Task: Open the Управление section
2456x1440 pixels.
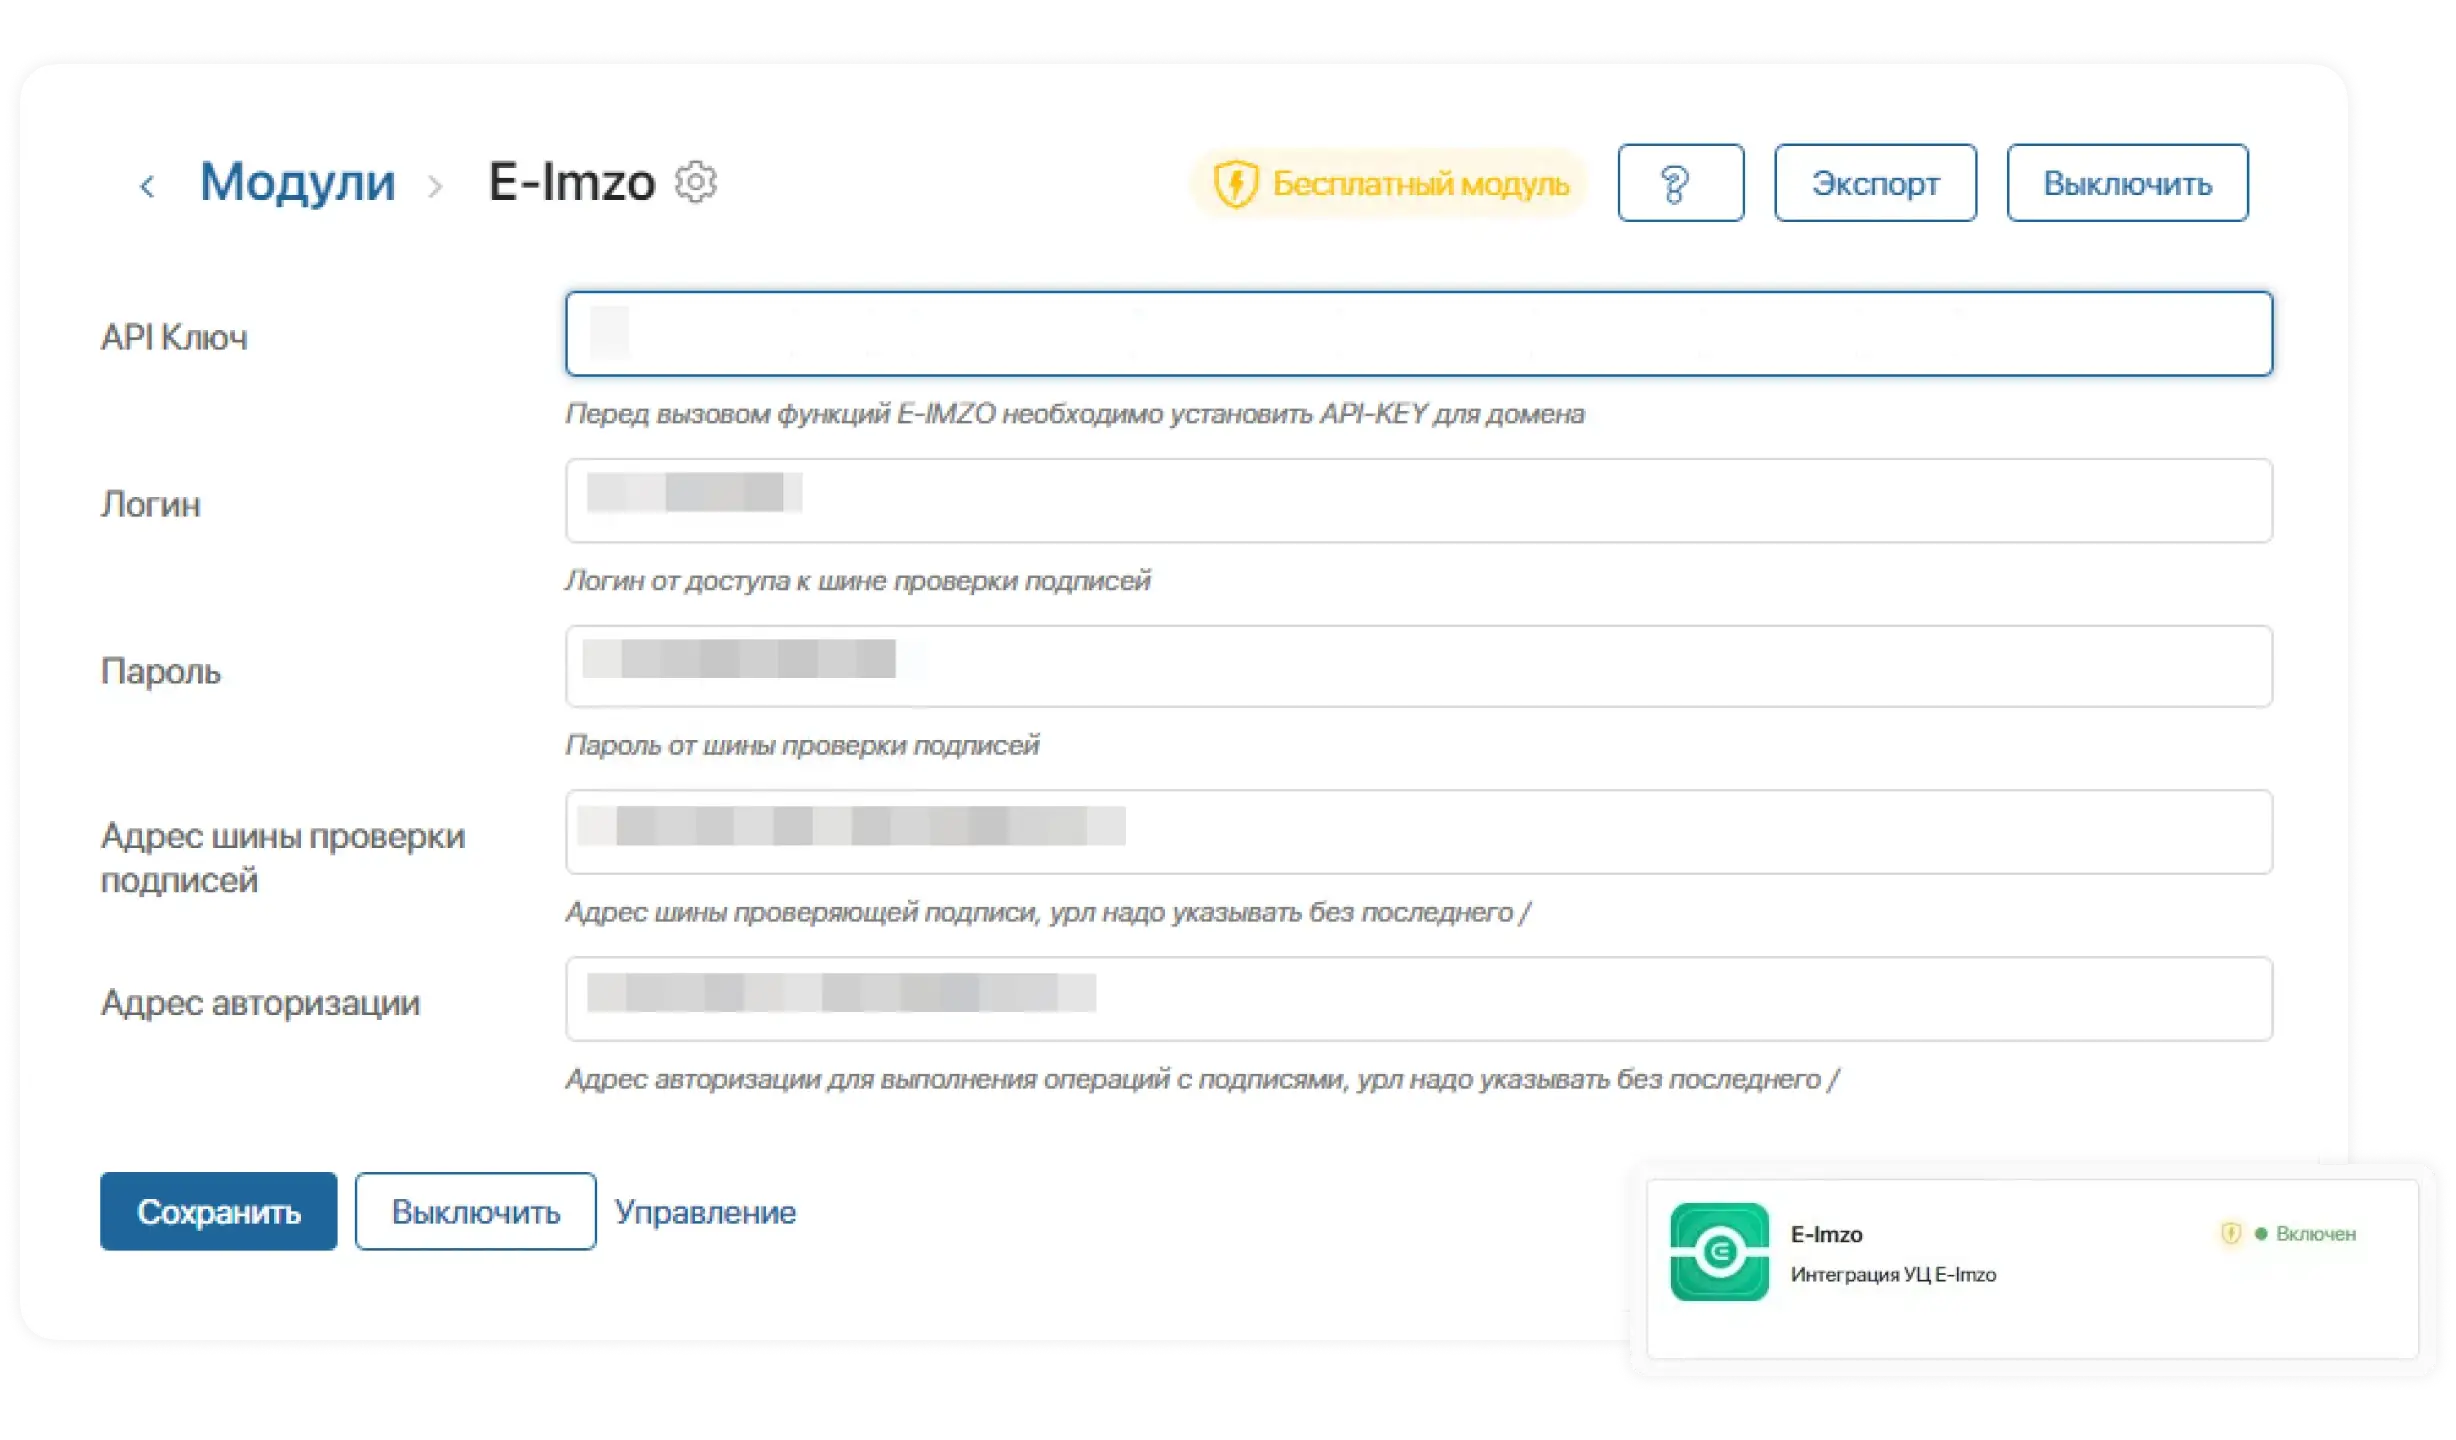Action: click(x=706, y=1212)
